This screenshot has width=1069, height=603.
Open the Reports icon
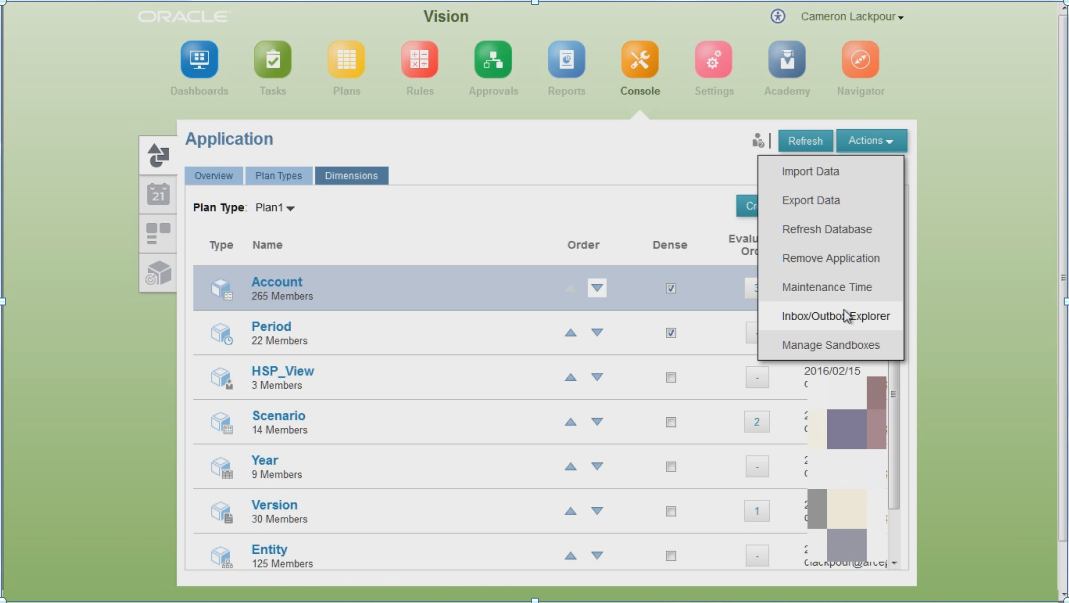[x=567, y=59]
